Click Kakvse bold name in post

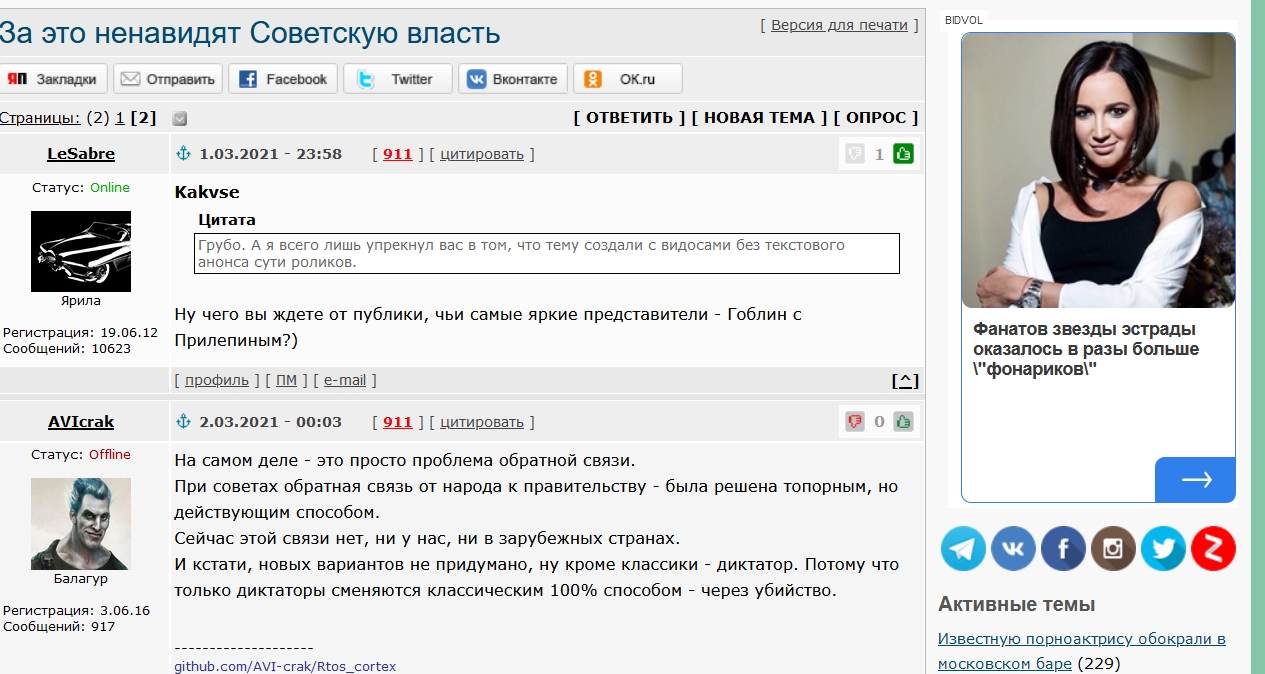[207, 192]
